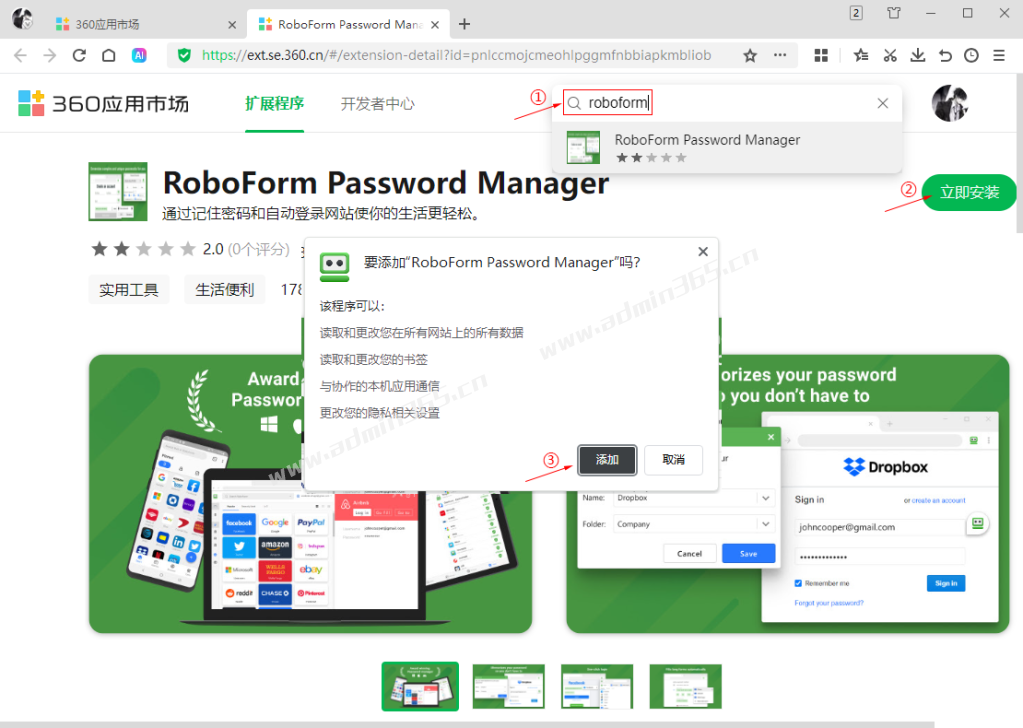Close the 360应用市场 tab
The image size is (1023, 728).
[x=232, y=25]
